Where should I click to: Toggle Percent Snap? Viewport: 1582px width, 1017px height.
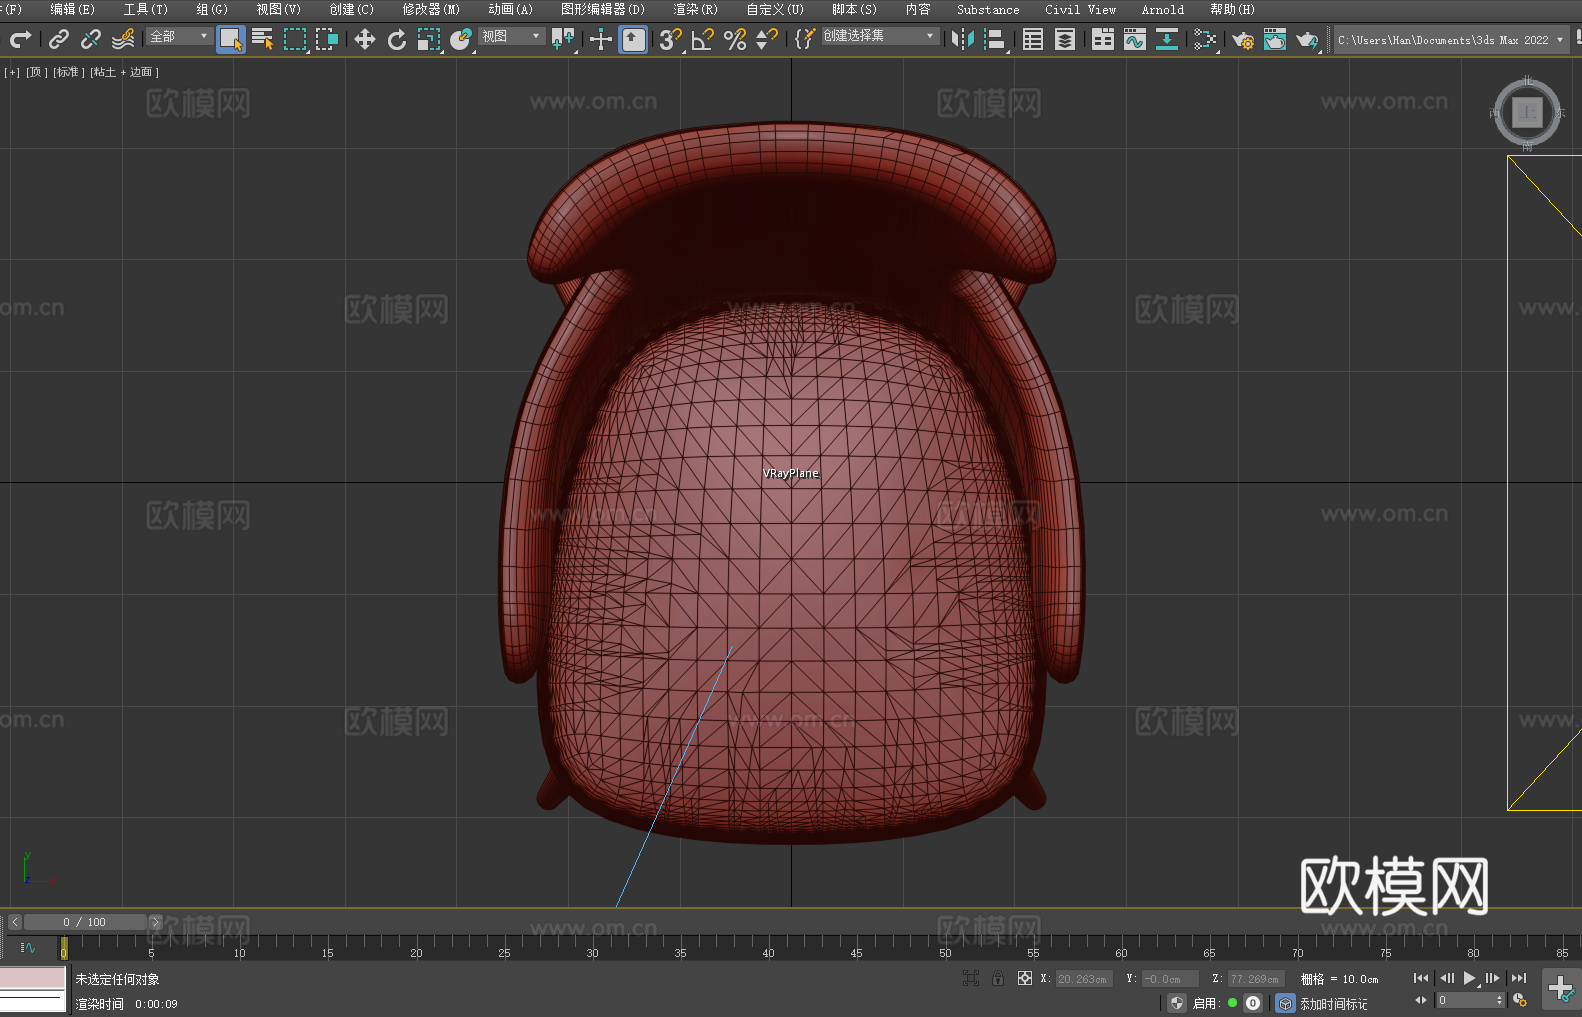pyautogui.click(x=735, y=39)
